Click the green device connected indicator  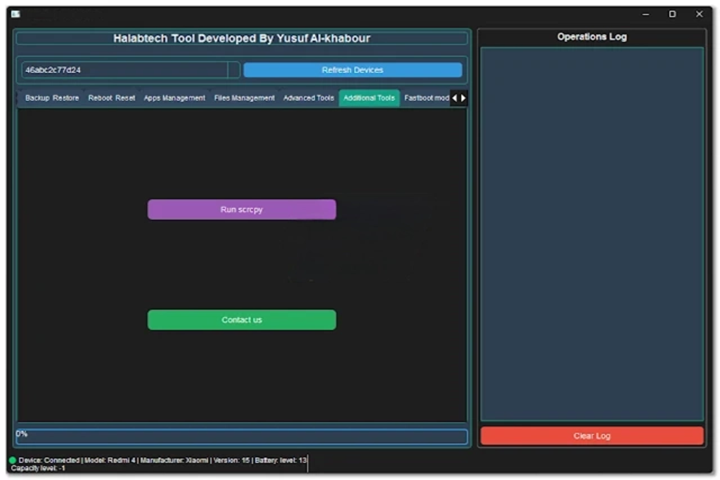tap(13, 460)
